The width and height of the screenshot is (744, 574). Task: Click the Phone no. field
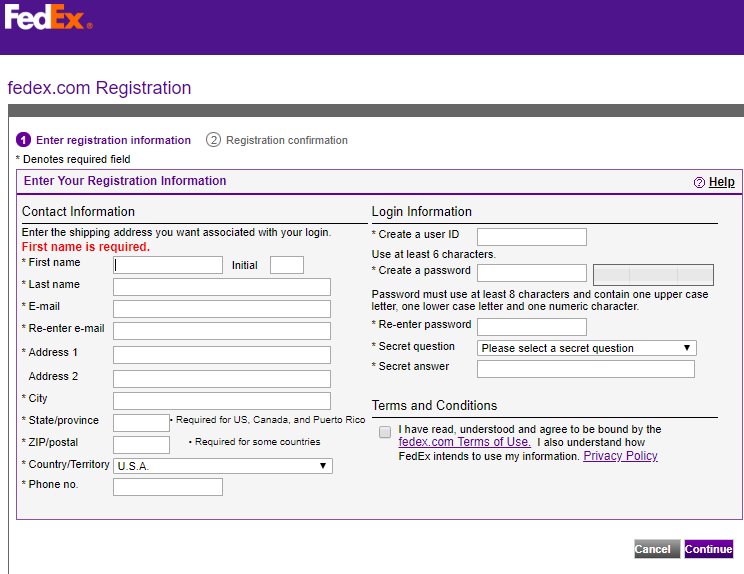tap(168, 487)
